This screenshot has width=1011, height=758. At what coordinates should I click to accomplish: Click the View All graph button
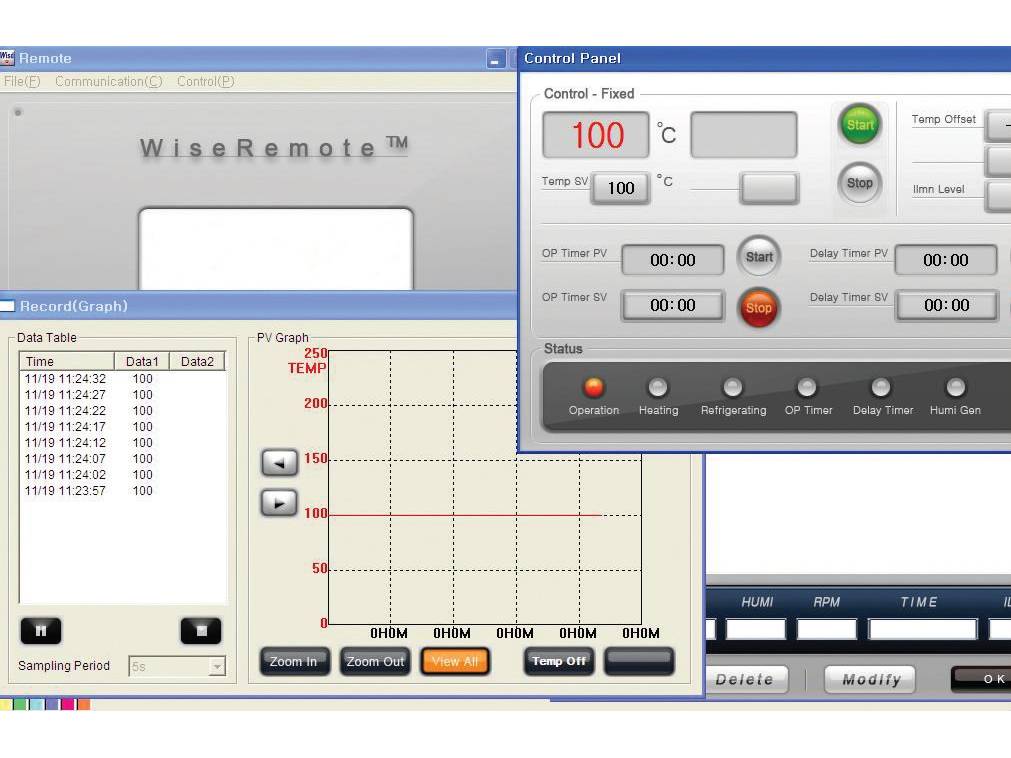pyautogui.click(x=455, y=661)
